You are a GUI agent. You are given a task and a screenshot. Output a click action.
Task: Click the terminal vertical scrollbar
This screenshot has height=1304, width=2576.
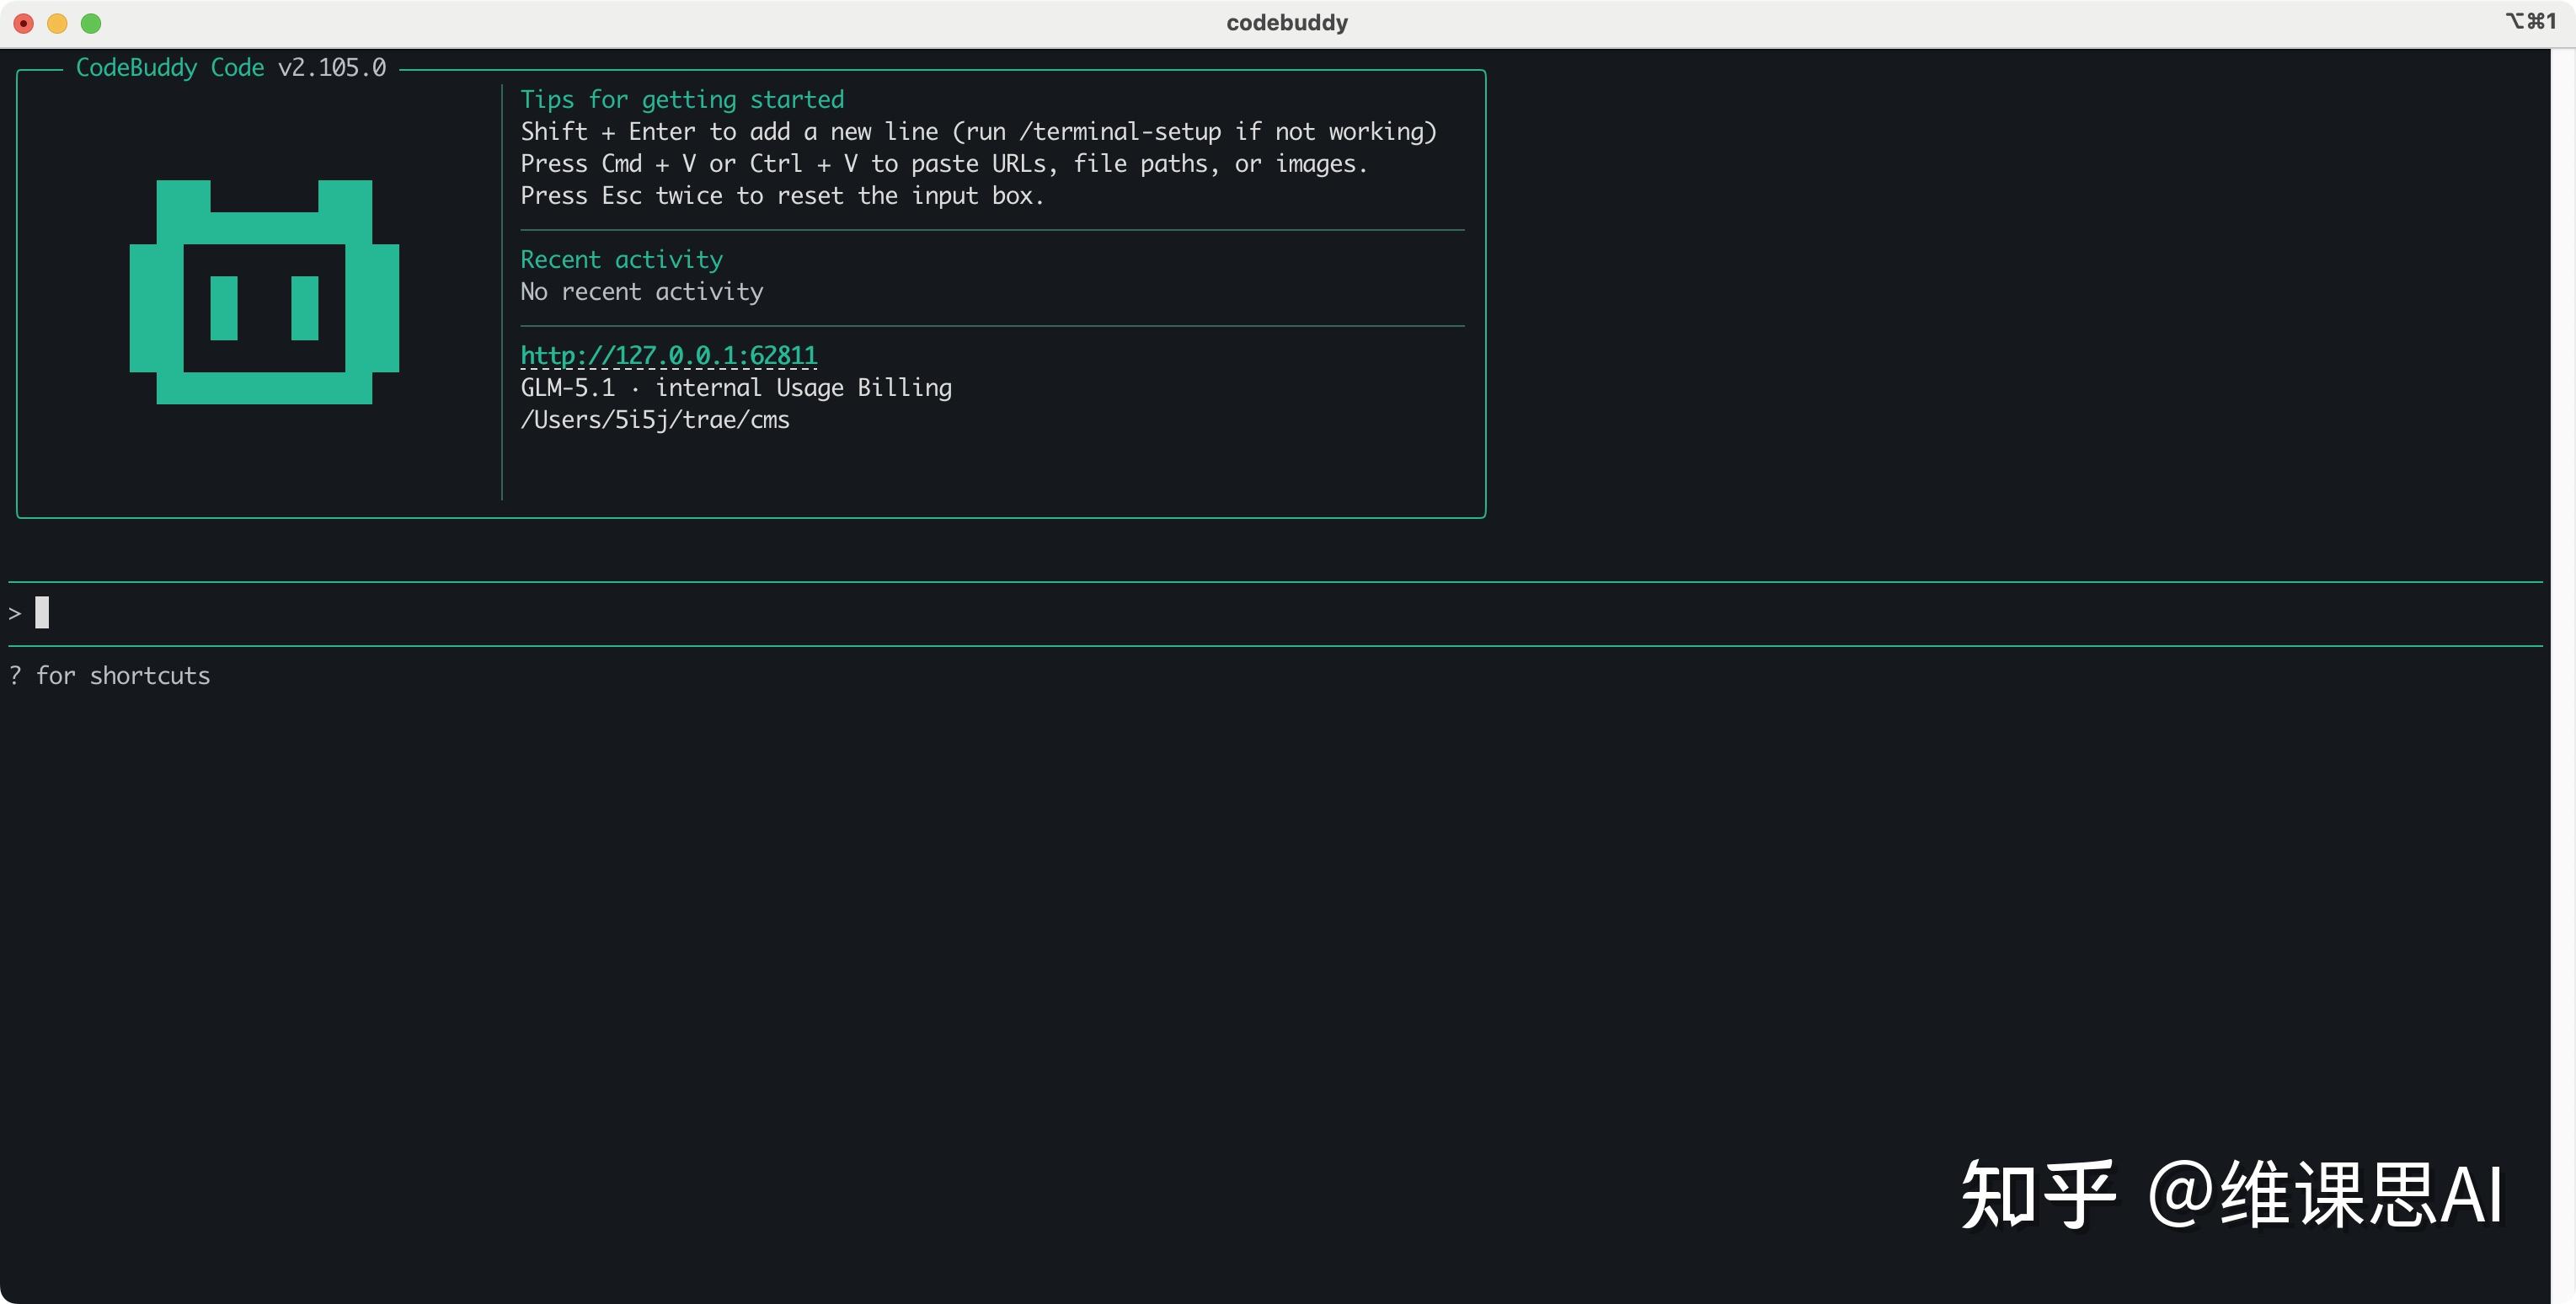click(2563, 676)
